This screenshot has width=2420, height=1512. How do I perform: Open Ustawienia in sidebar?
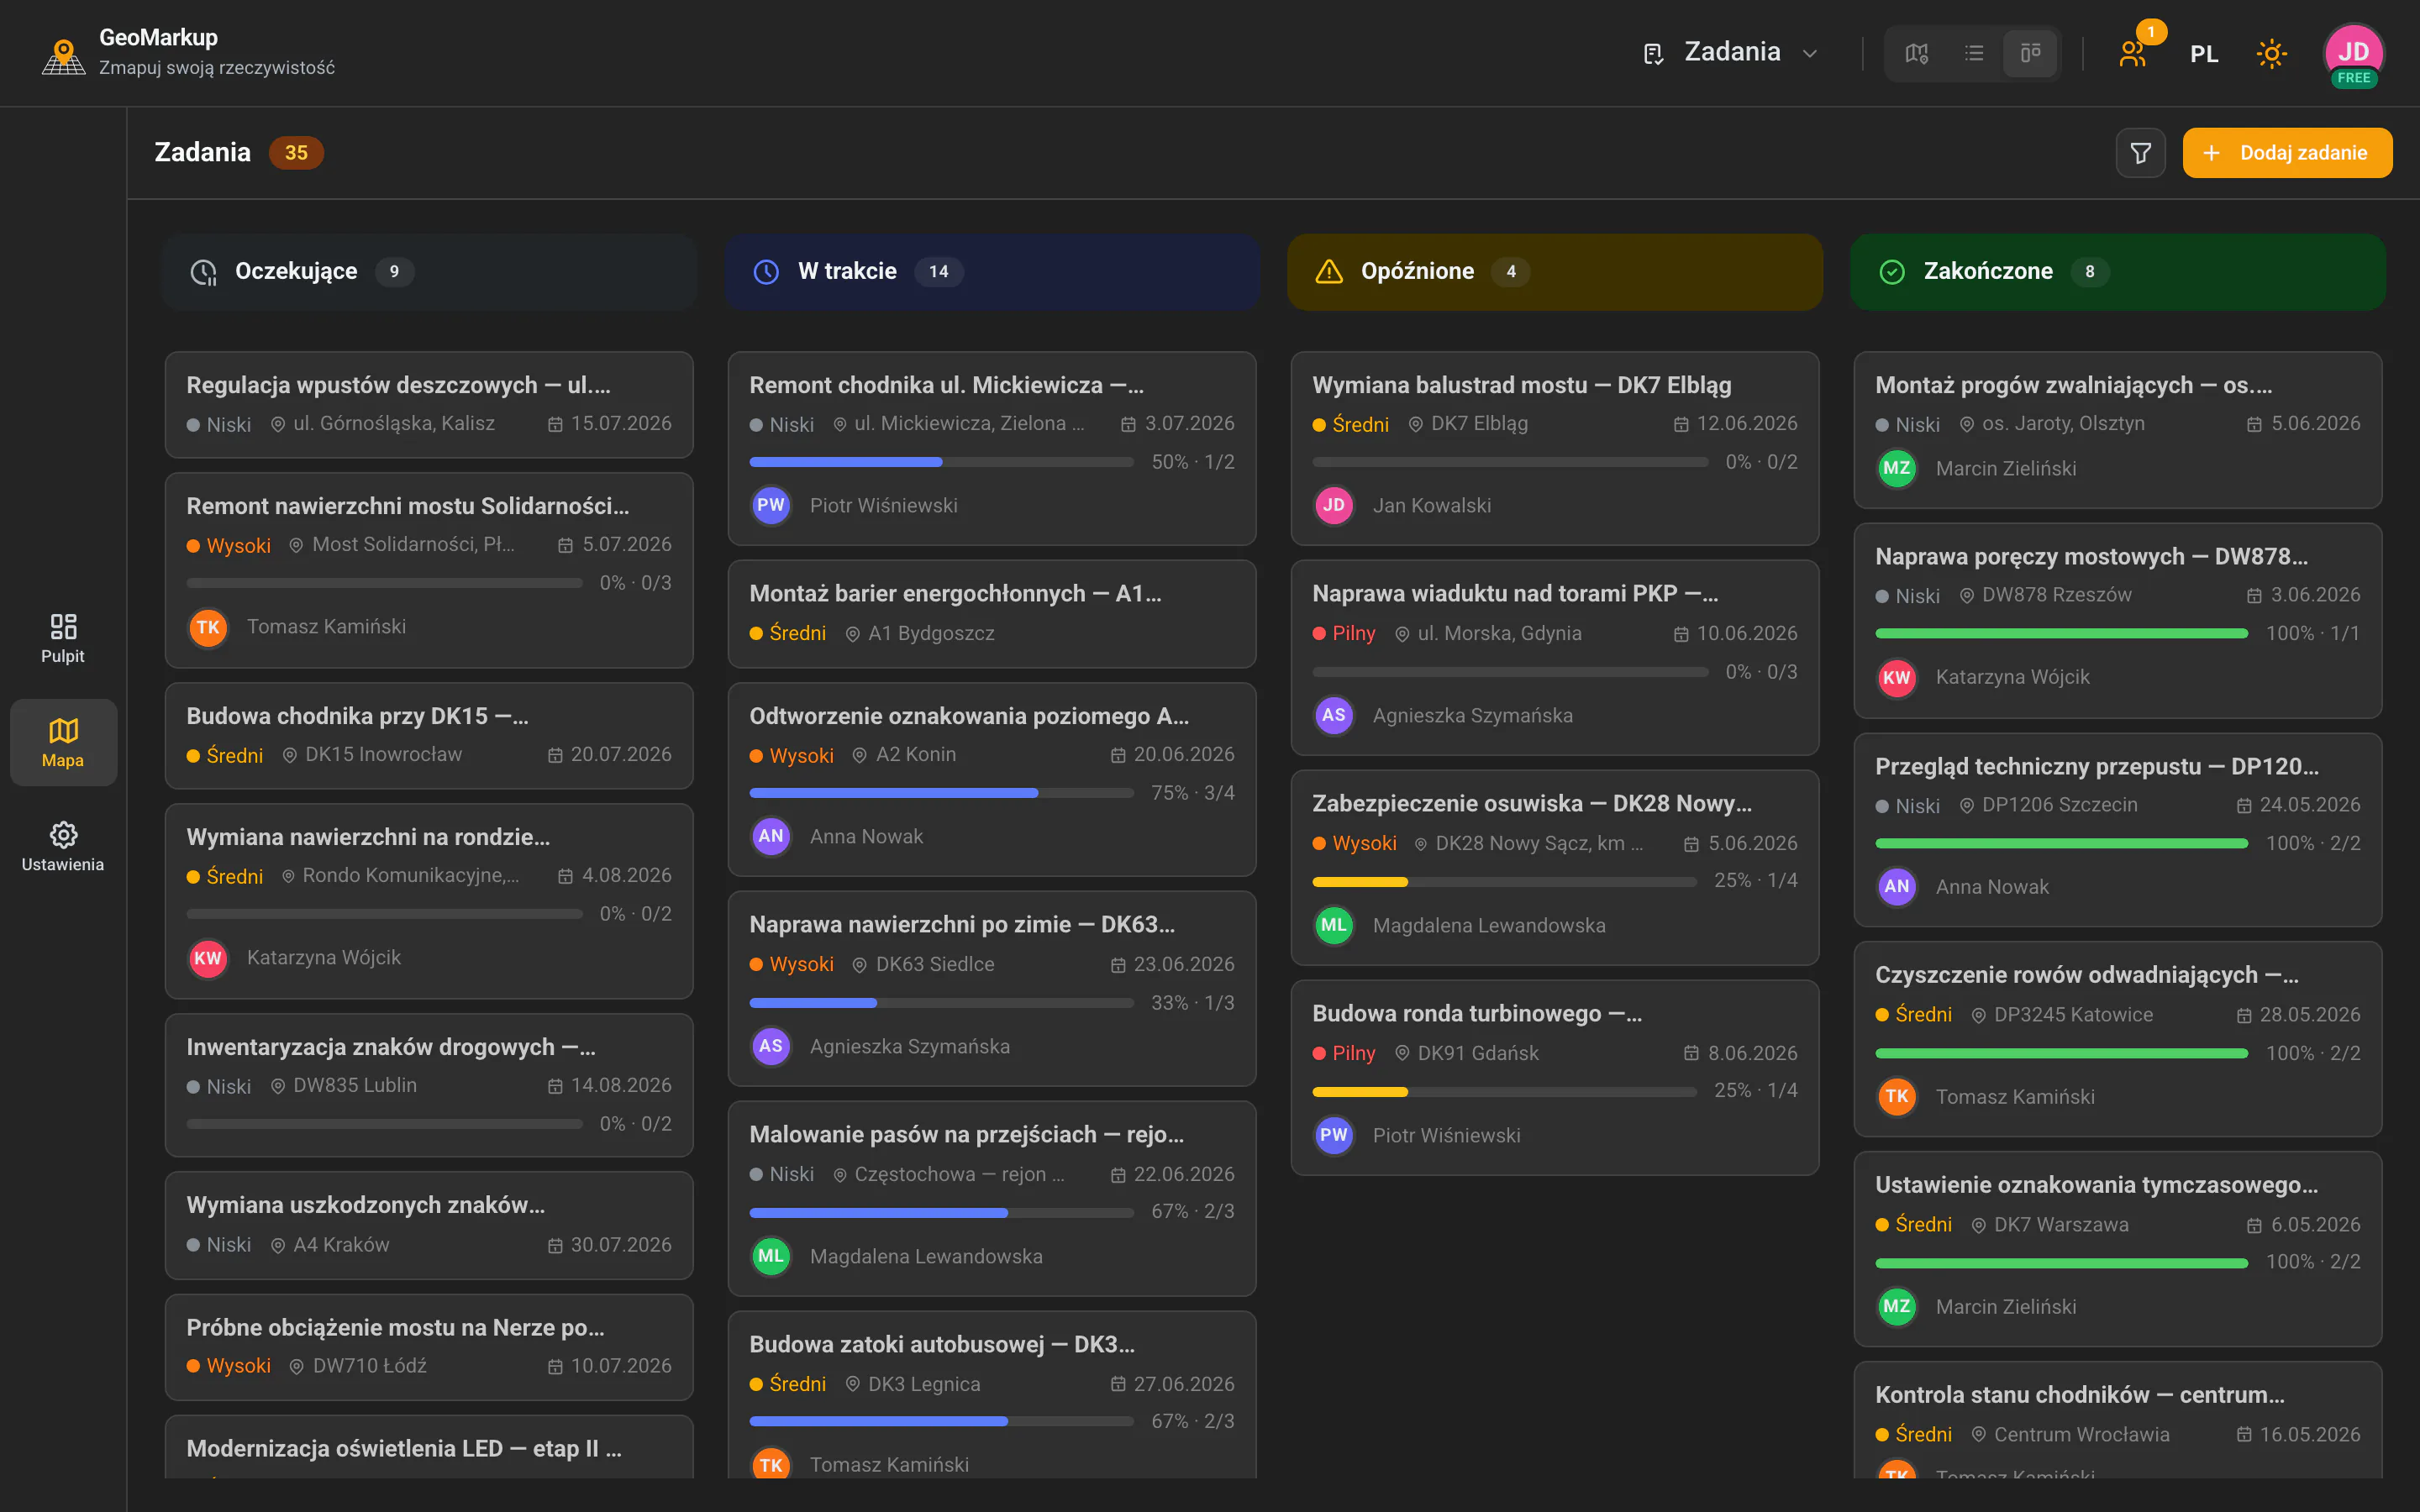63,846
